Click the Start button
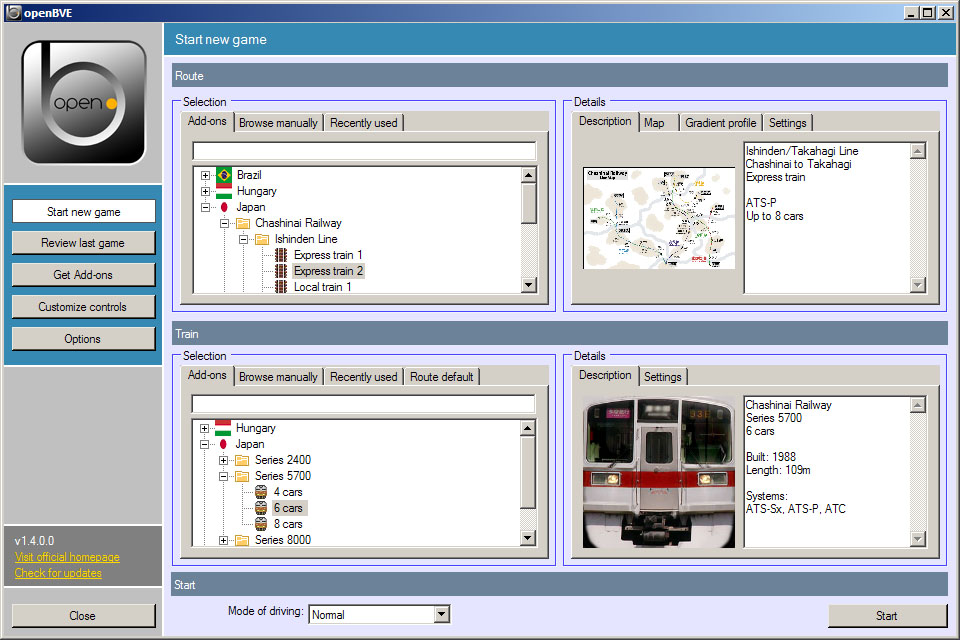 click(887, 616)
